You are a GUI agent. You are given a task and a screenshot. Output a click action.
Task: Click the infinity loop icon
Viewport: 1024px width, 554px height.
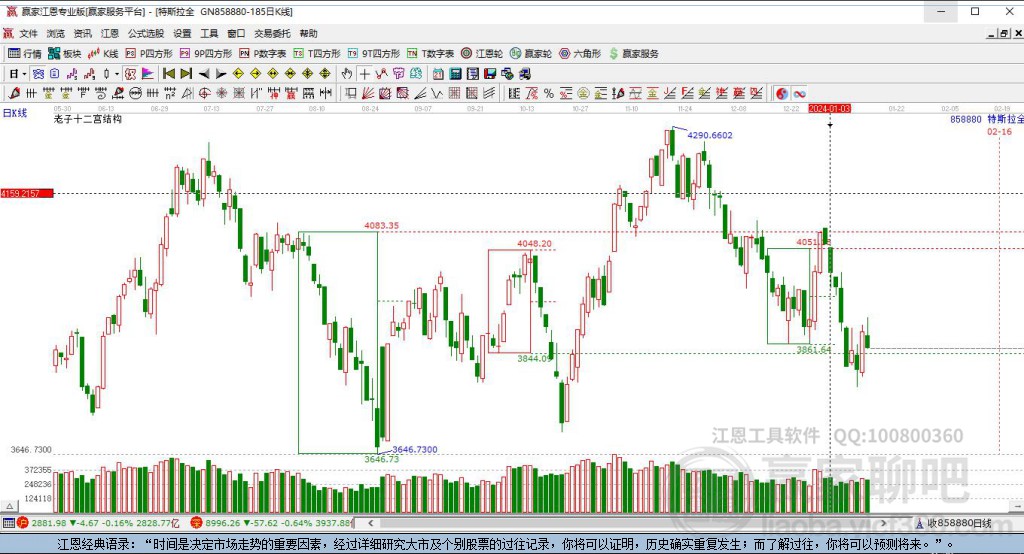[x=799, y=93]
